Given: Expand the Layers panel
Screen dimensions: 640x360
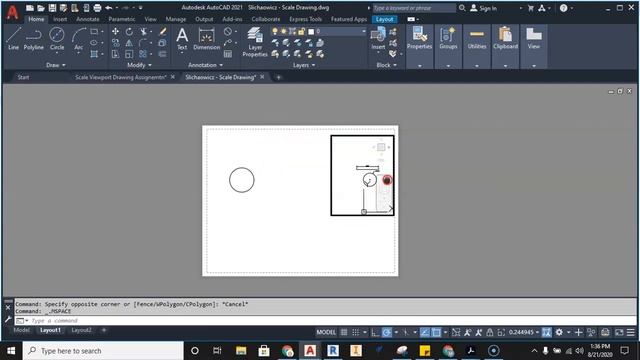Looking at the screenshot, I should 304,65.
